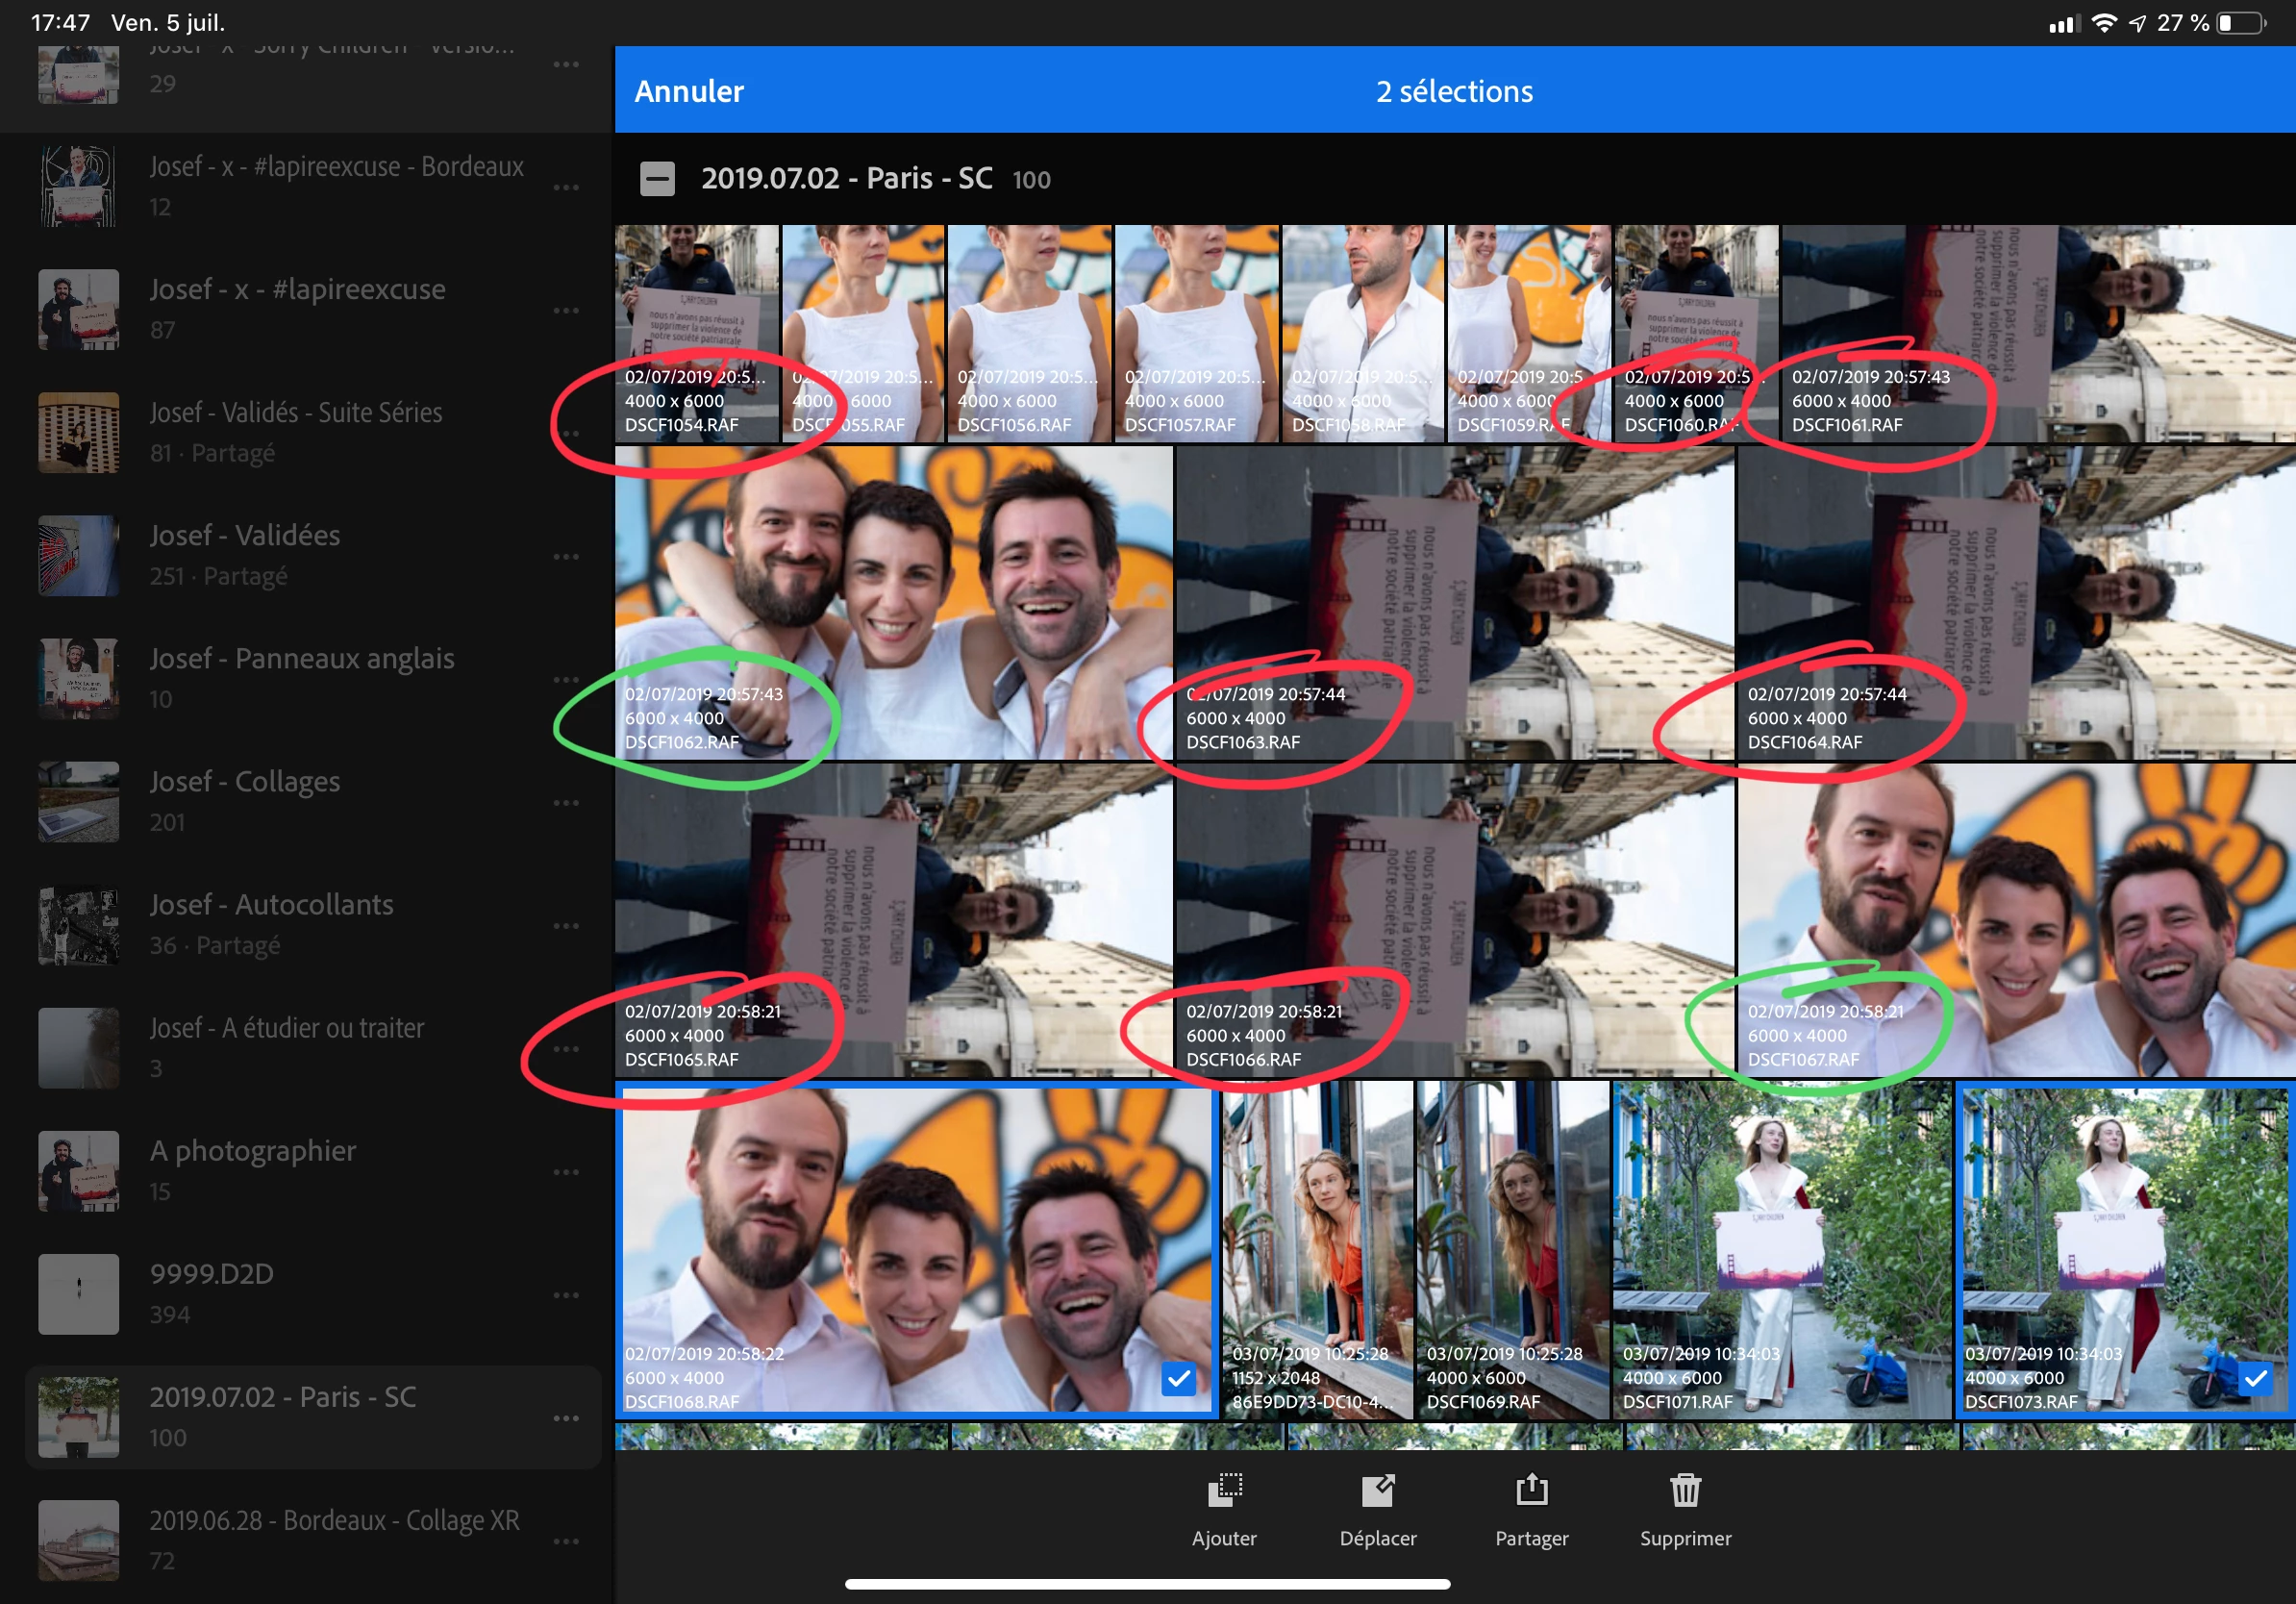Open options dots for Josef - Validées album

coord(566,556)
